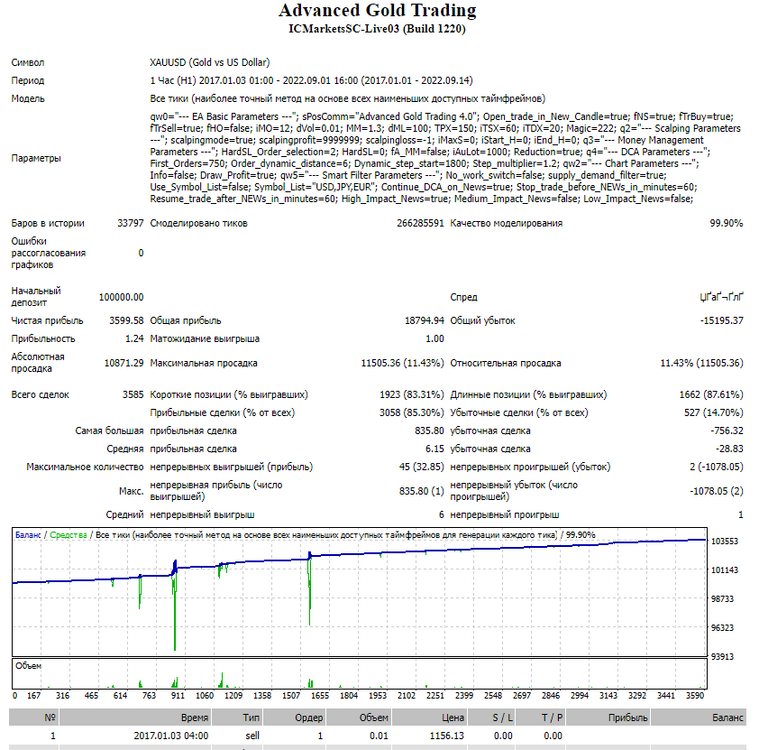
Task: Click the relative drawdown '11.43% (11505.36)'
Action: click(x=701, y=363)
